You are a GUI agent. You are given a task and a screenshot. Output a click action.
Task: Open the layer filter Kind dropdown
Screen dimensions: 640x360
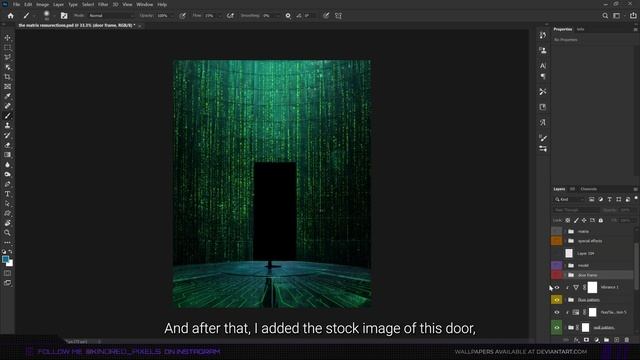pyautogui.click(x=570, y=199)
